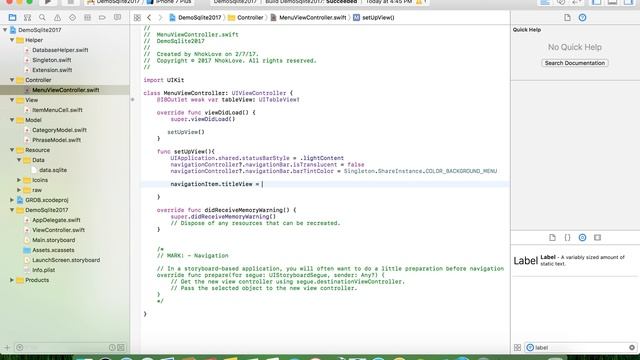Collapse the View group
The image size is (640, 360).
tap(12, 100)
